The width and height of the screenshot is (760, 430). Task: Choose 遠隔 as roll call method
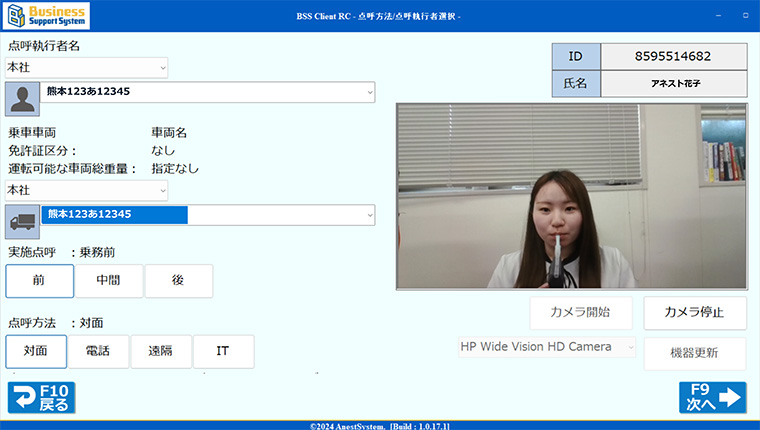160,352
